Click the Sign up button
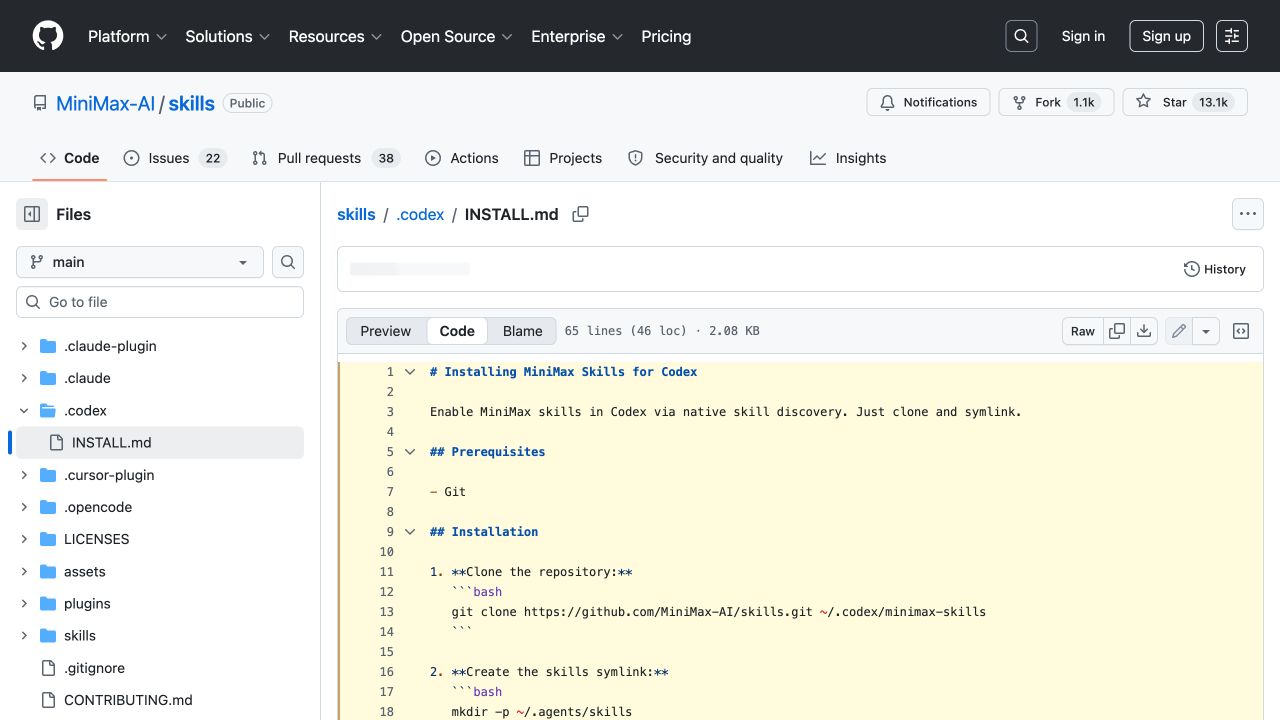The height and width of the screenshot is (720, 1280). tap(1166, 36)
